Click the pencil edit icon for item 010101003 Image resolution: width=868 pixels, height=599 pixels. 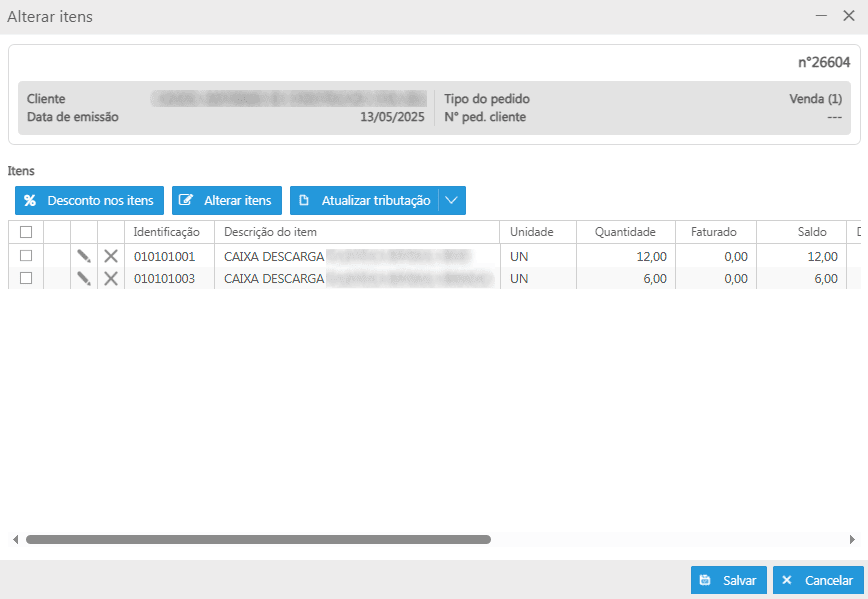pos(84,279)
